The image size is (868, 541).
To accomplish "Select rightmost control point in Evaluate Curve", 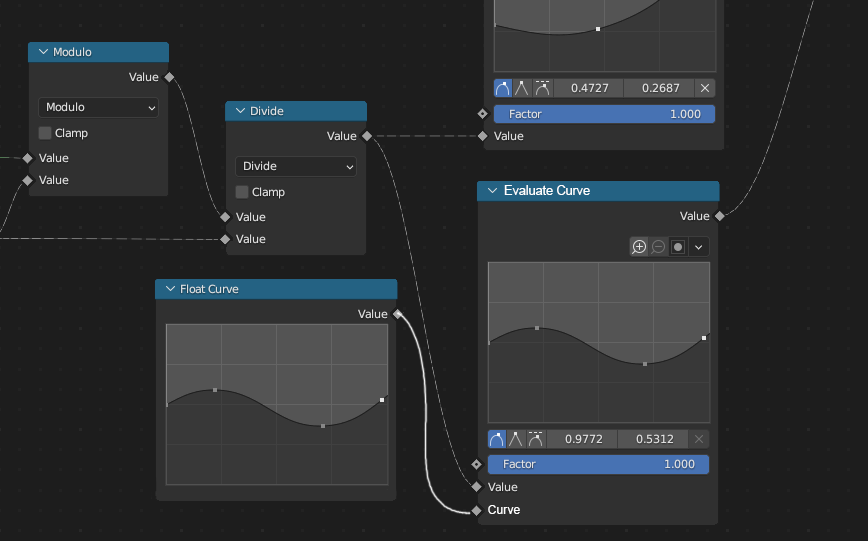I will [x=704, y=338].
